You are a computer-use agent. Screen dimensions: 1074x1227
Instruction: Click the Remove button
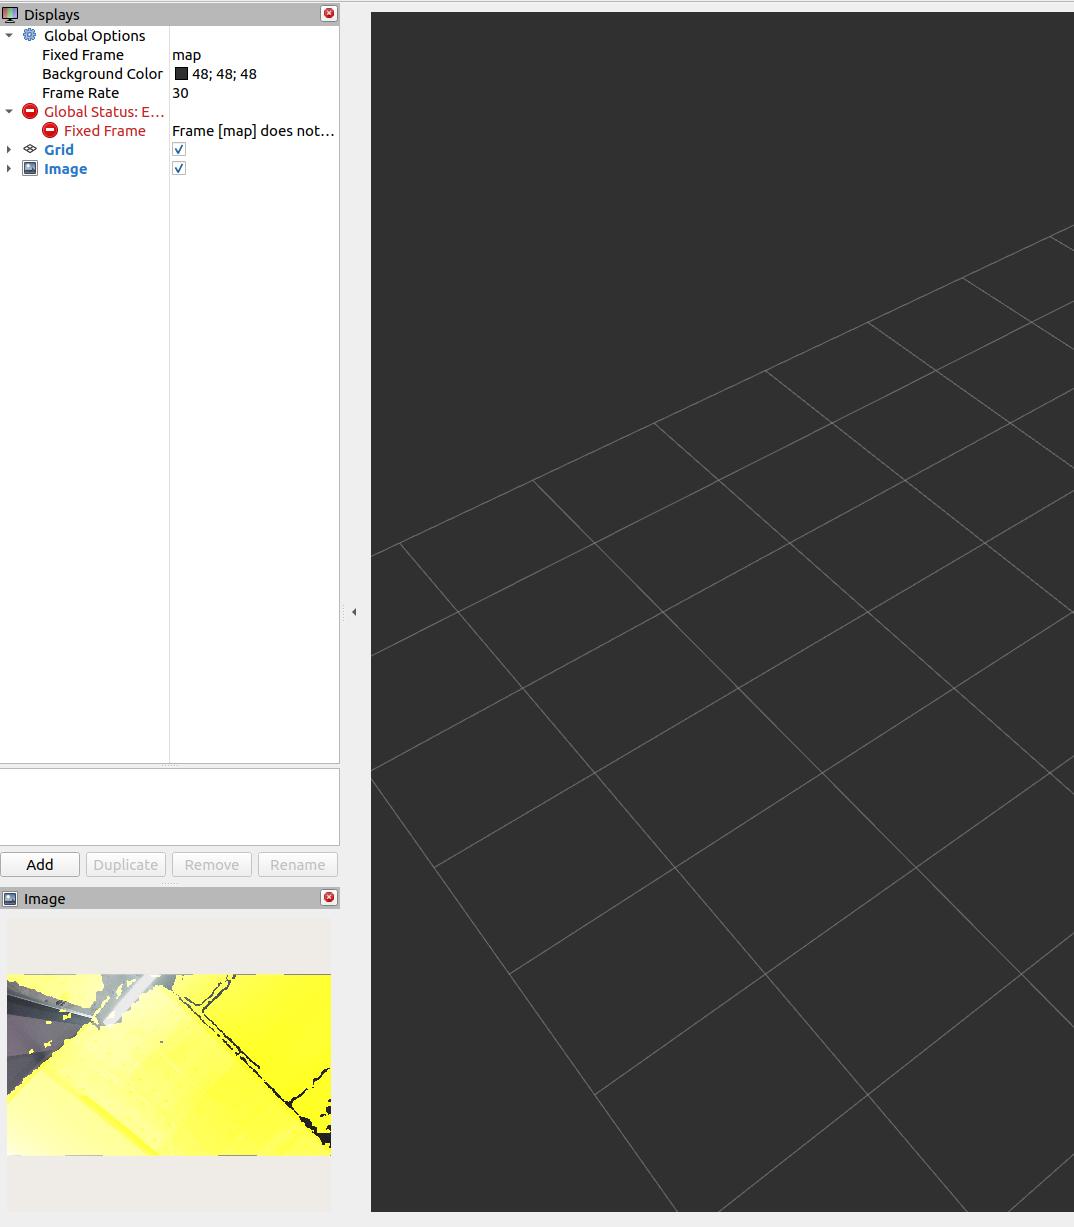coord(211,864)
